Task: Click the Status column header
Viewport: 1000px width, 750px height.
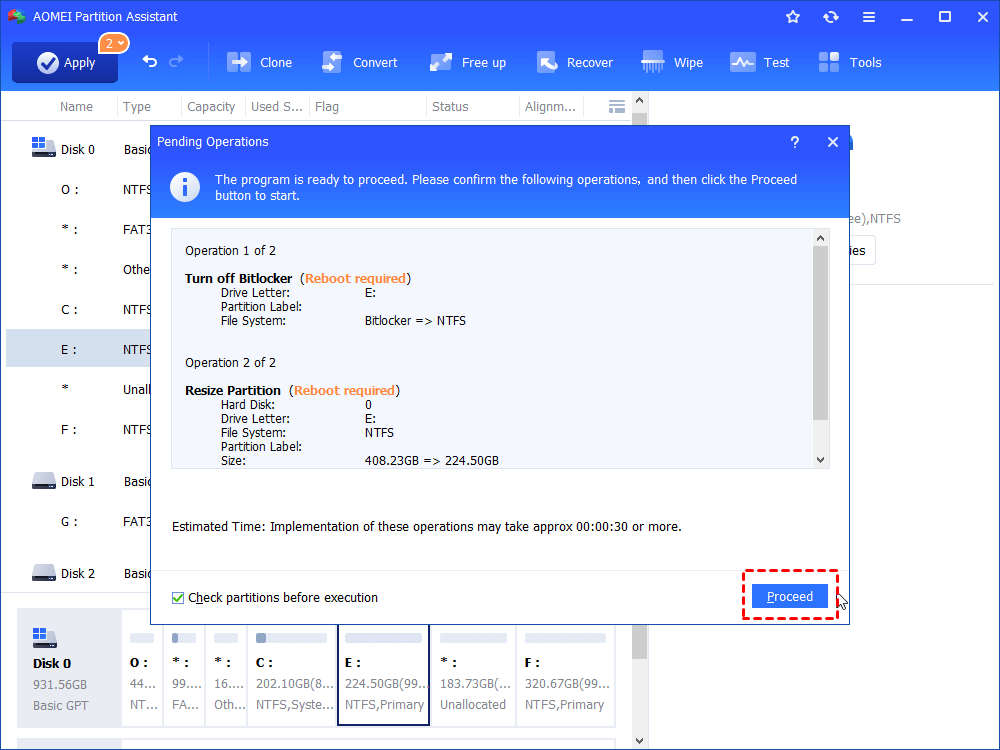Action: (x=450, y=107)
